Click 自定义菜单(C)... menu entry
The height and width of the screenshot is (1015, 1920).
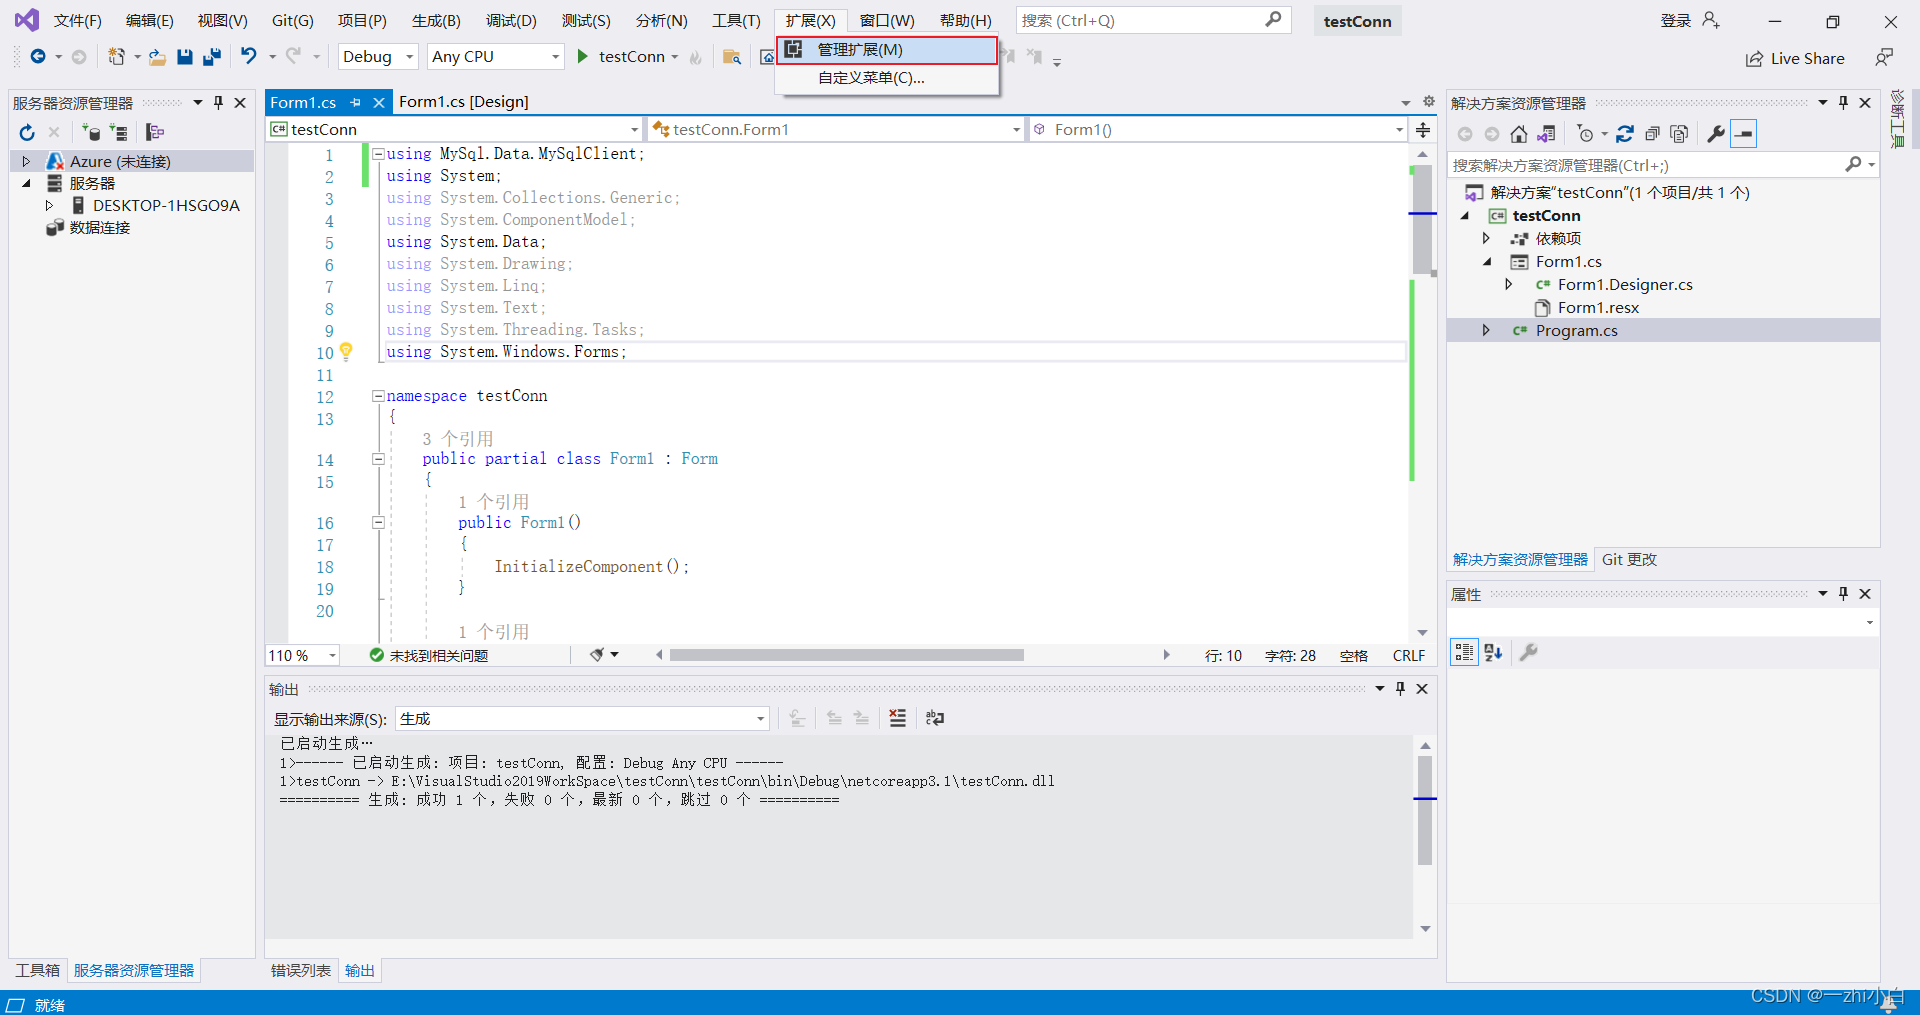(x=887, y=78)
